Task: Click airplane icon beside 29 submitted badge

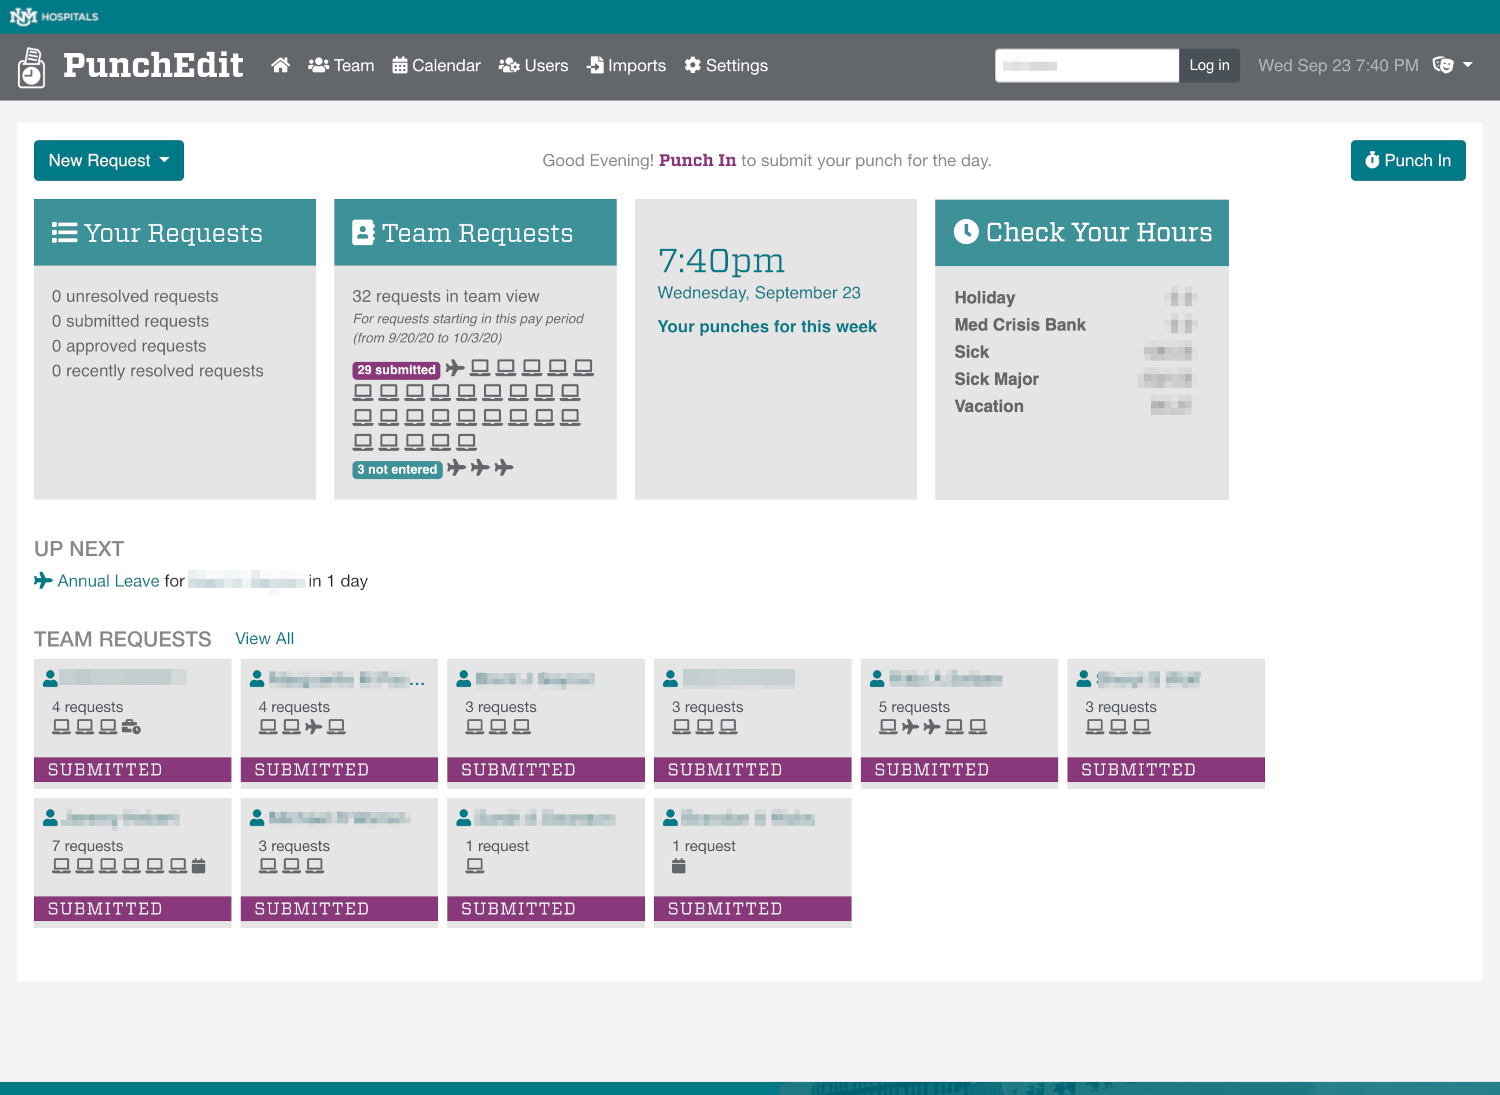Action: [x=455, y=368]
